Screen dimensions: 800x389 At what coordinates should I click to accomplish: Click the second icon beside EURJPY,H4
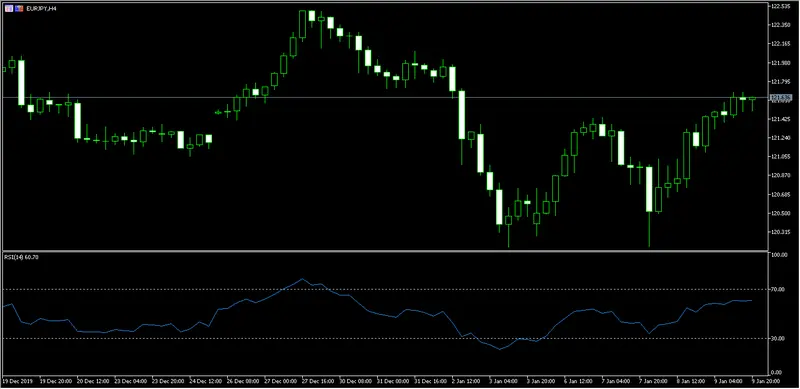[x=18, y=8]
